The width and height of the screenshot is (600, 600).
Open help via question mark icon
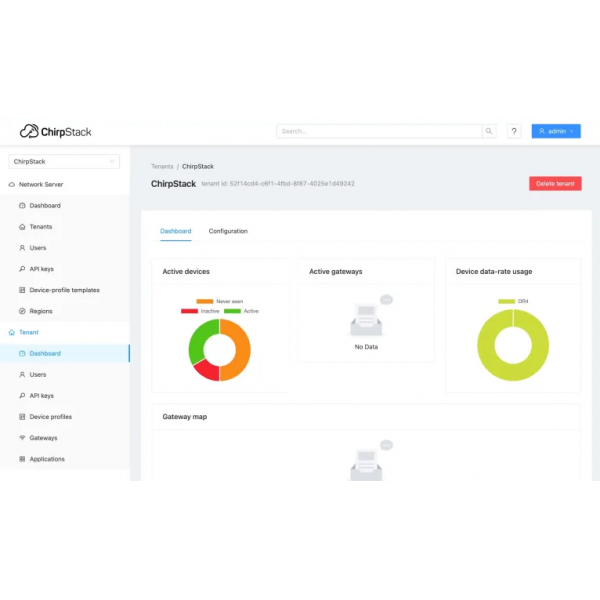[x=514, y=131]
